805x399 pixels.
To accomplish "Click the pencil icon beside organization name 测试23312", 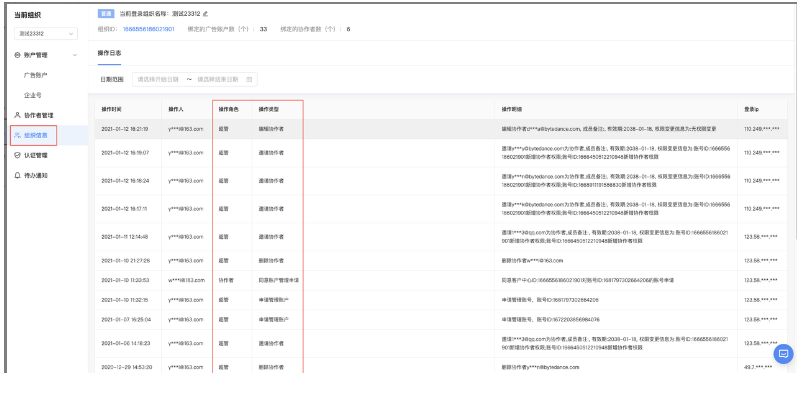I will 206,13.
